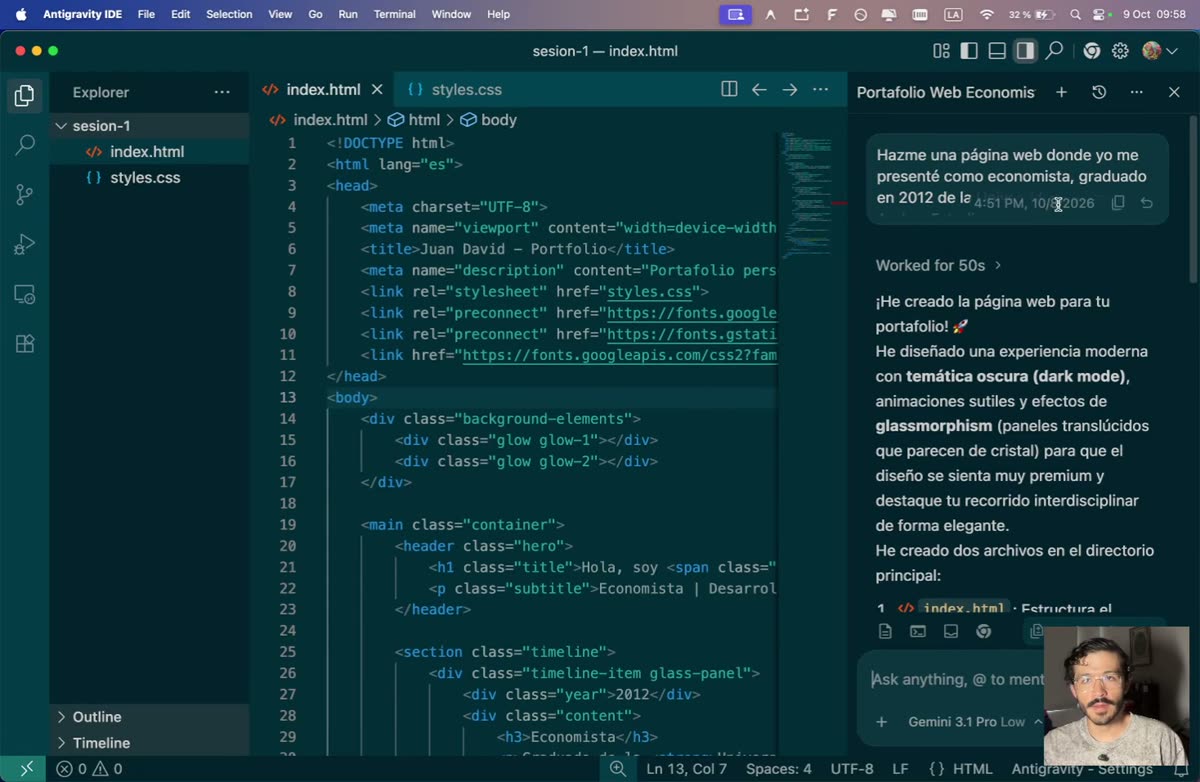Split the editor right
Image resolution: width=1200 pixels, height=782 pixels.
pos(729,90)
